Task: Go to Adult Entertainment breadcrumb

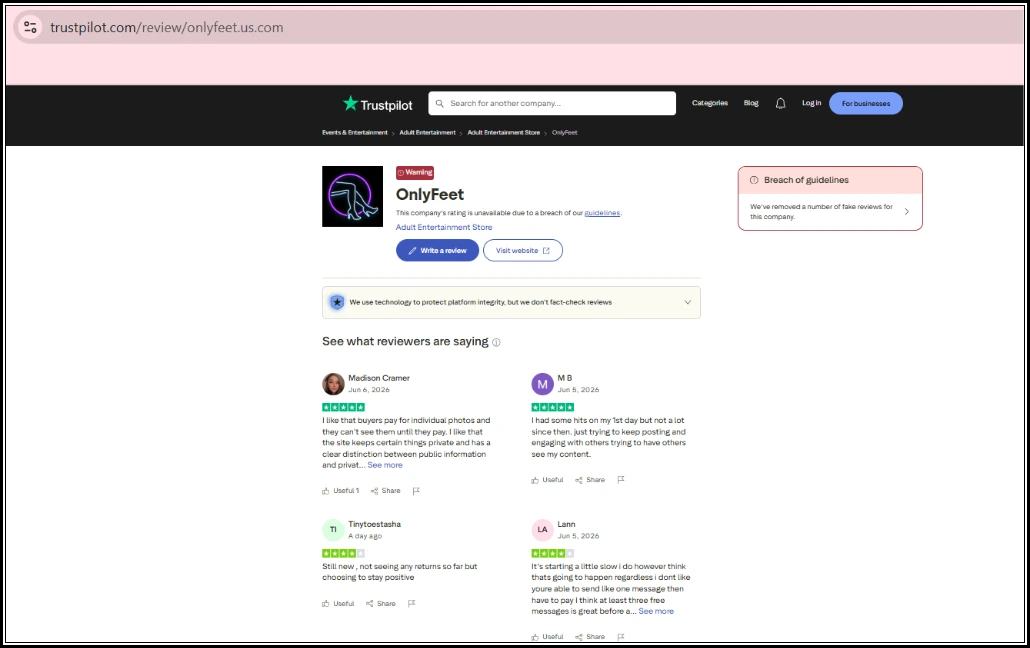Action: tap(428, 133)
